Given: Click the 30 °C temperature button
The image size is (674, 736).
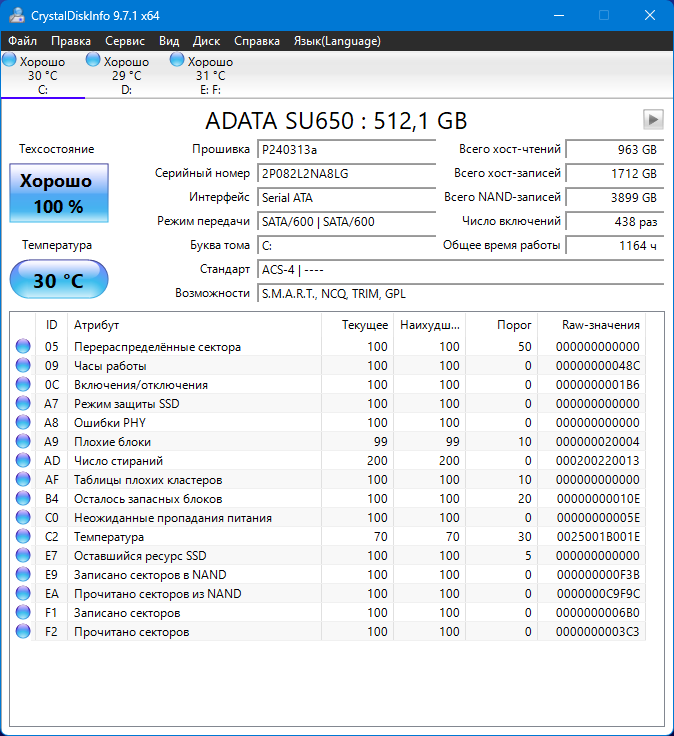Looking at the screenshot, I should coord(59,279).
